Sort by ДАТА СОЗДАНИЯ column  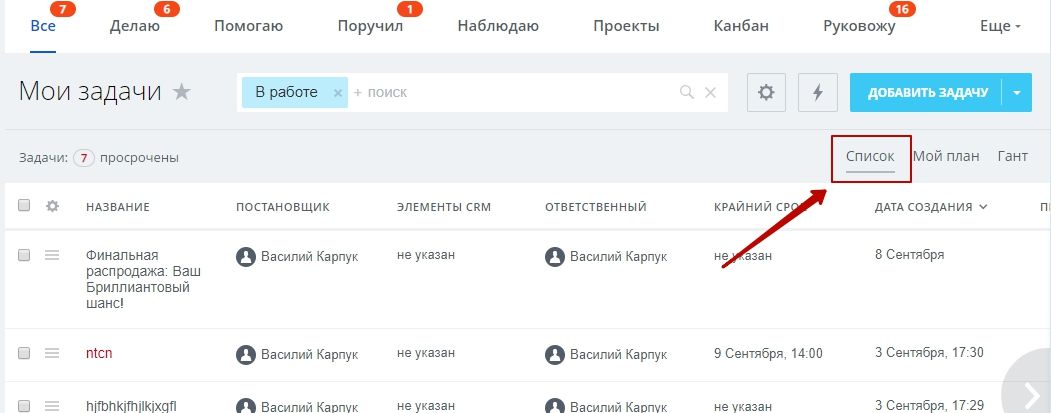point(931,207)
